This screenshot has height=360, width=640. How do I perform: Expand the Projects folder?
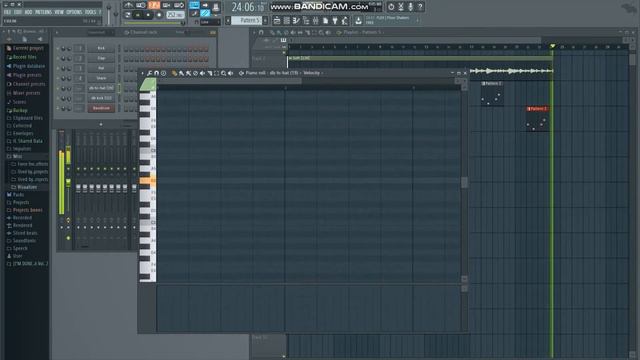point(20,202)
